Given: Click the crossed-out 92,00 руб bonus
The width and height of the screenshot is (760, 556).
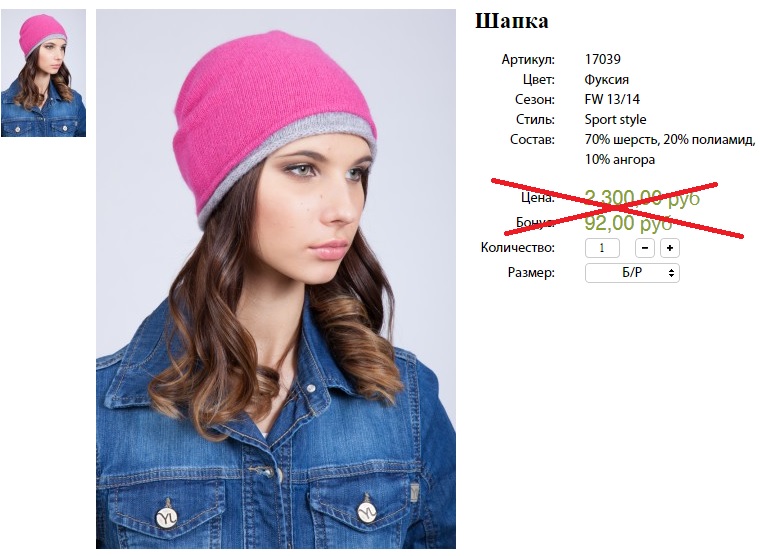Looking at the screenshot, I should pos(628,222).
